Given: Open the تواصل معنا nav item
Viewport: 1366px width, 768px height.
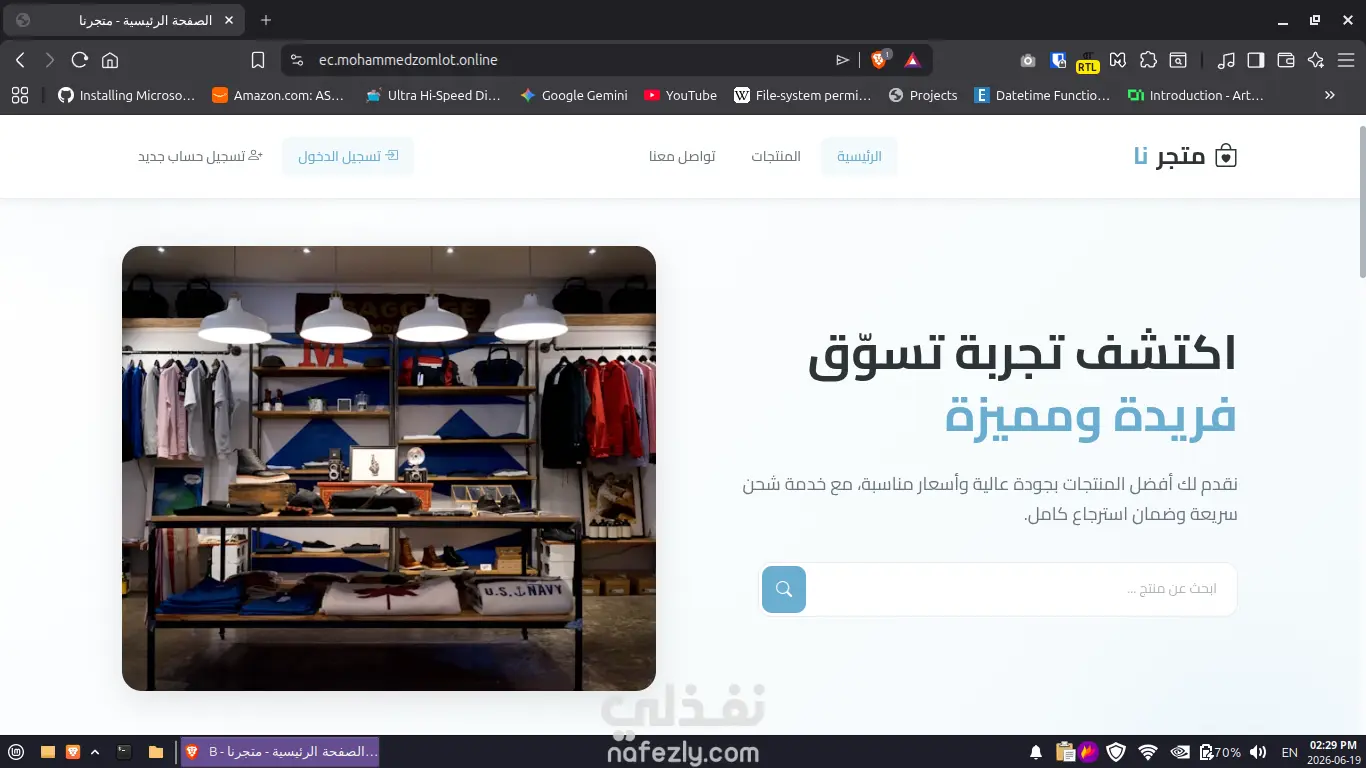Looking at the screenshot, I should click(x=682, y=156).
